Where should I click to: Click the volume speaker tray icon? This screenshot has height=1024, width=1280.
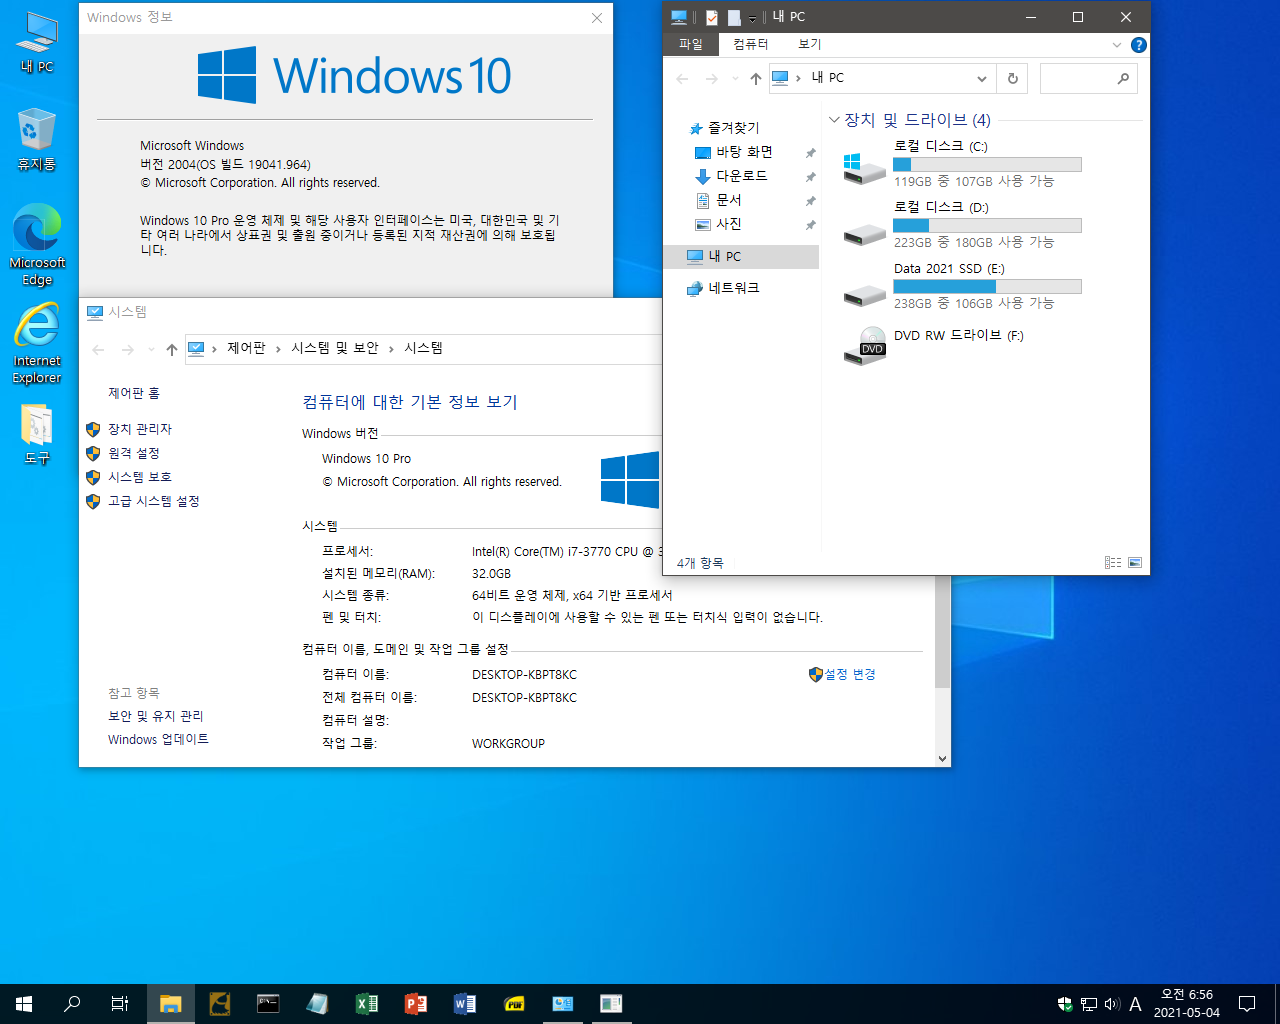click(x=1112, y=1004)
